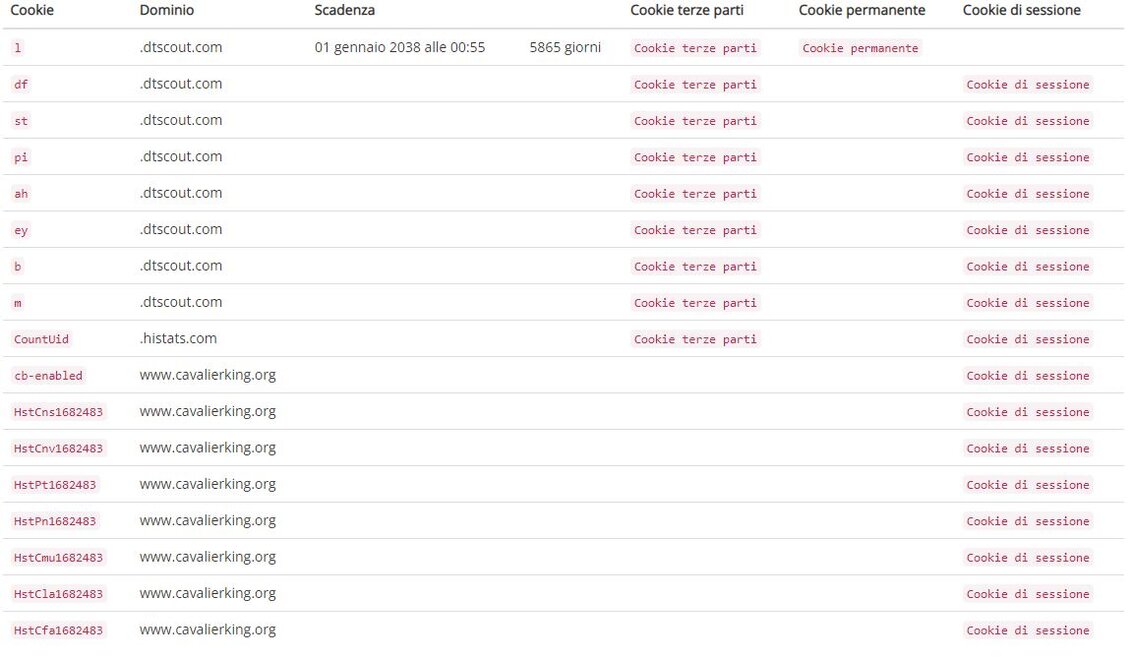Click the 5865 giorni duration

[x=565, y=48]
